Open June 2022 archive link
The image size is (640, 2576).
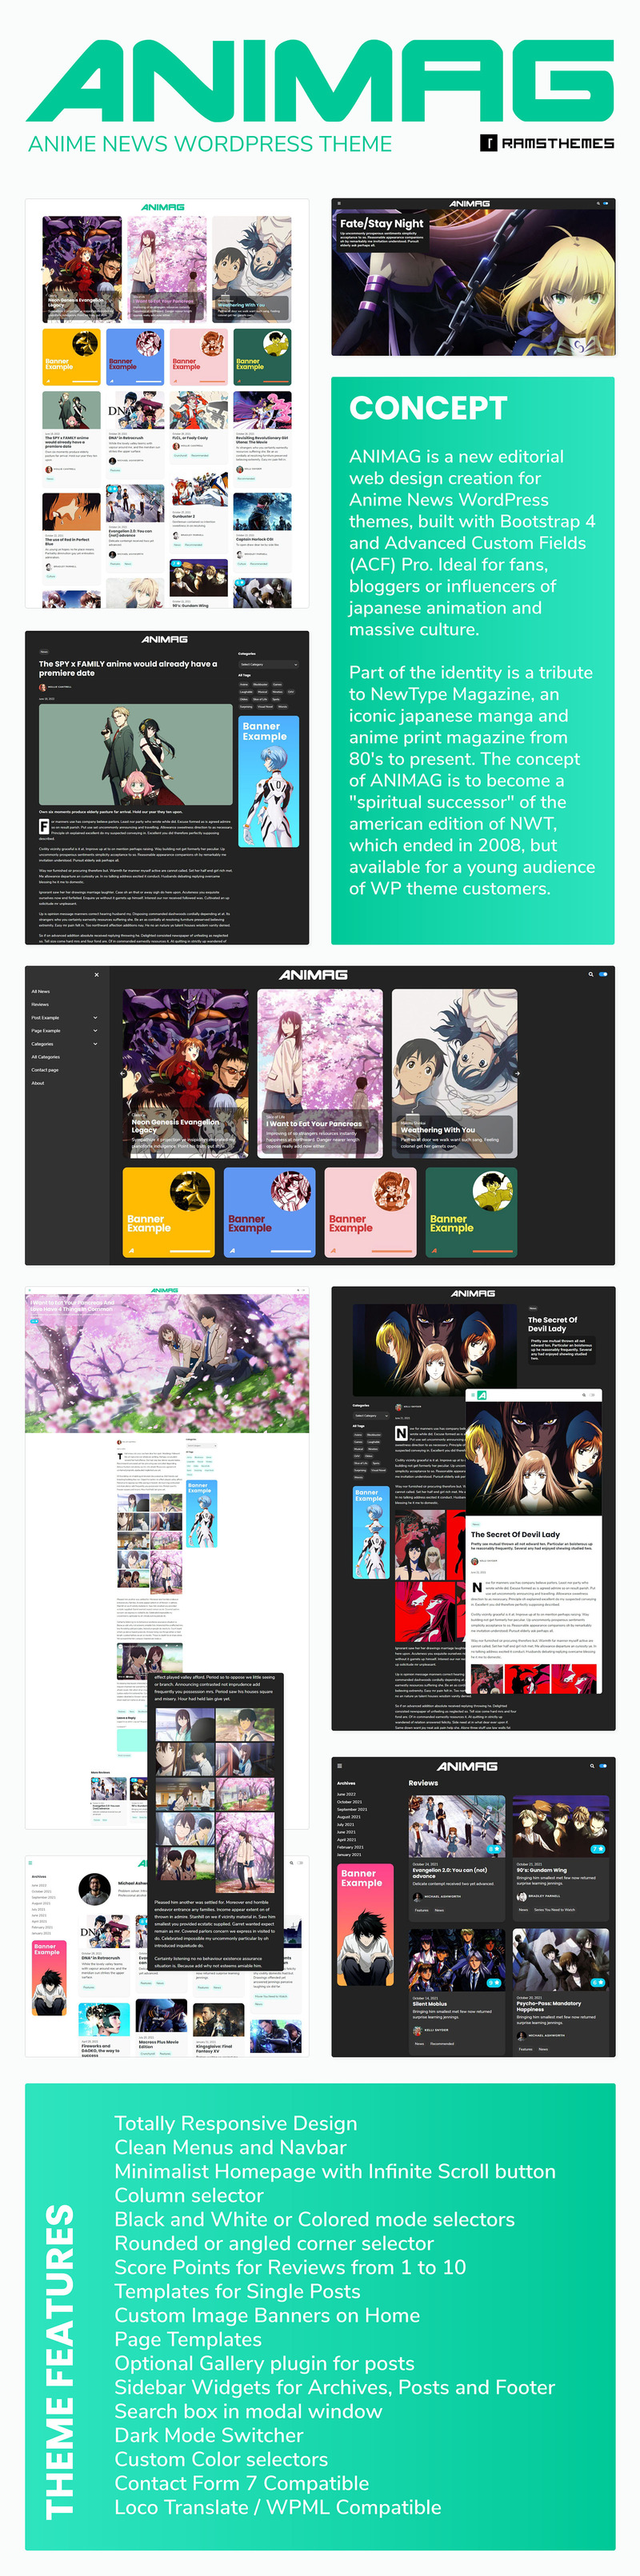(x=346, y=1794)
